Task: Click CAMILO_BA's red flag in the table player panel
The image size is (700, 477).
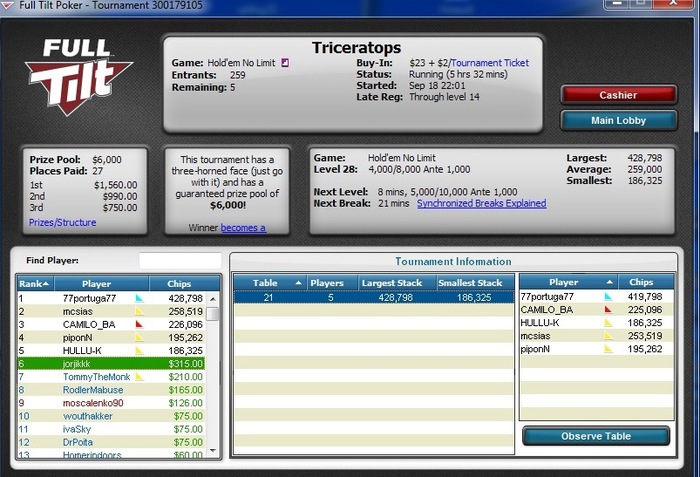Action: point(608,310)
